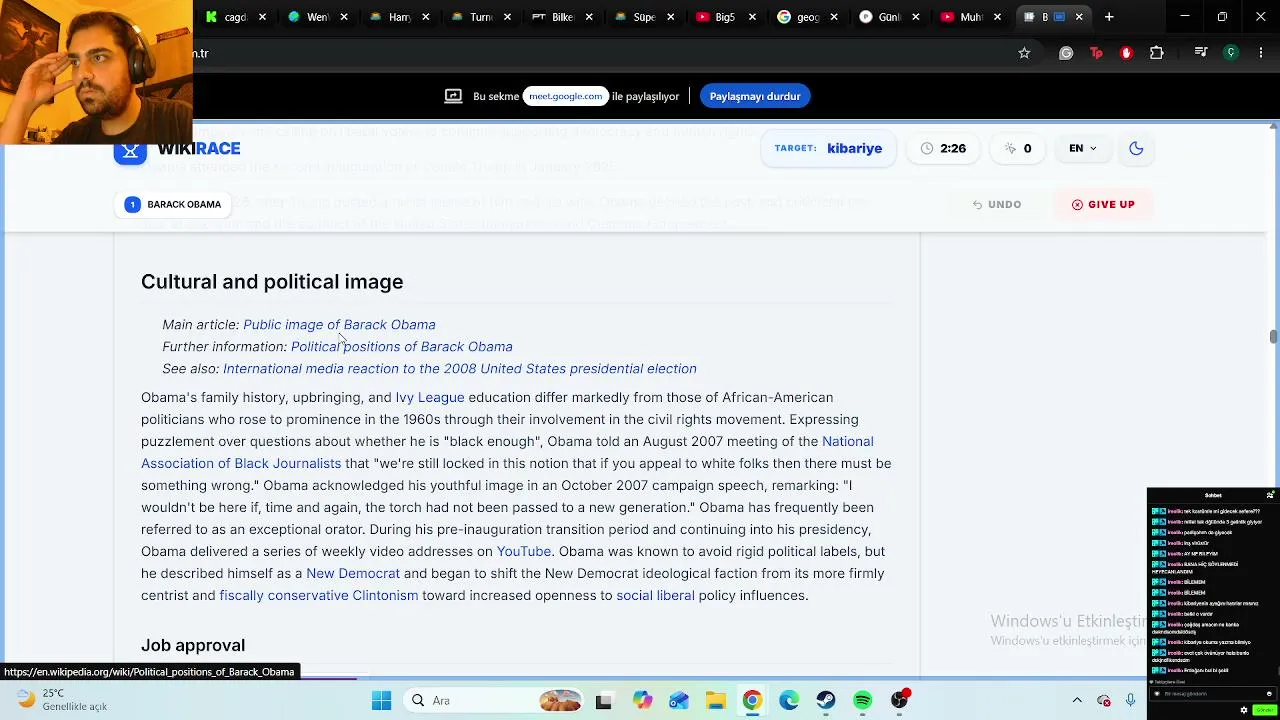The height and width of the screenshot is (720, 1280).
Task: Follow the YouTube link in the article
Action: pos(524,551)
